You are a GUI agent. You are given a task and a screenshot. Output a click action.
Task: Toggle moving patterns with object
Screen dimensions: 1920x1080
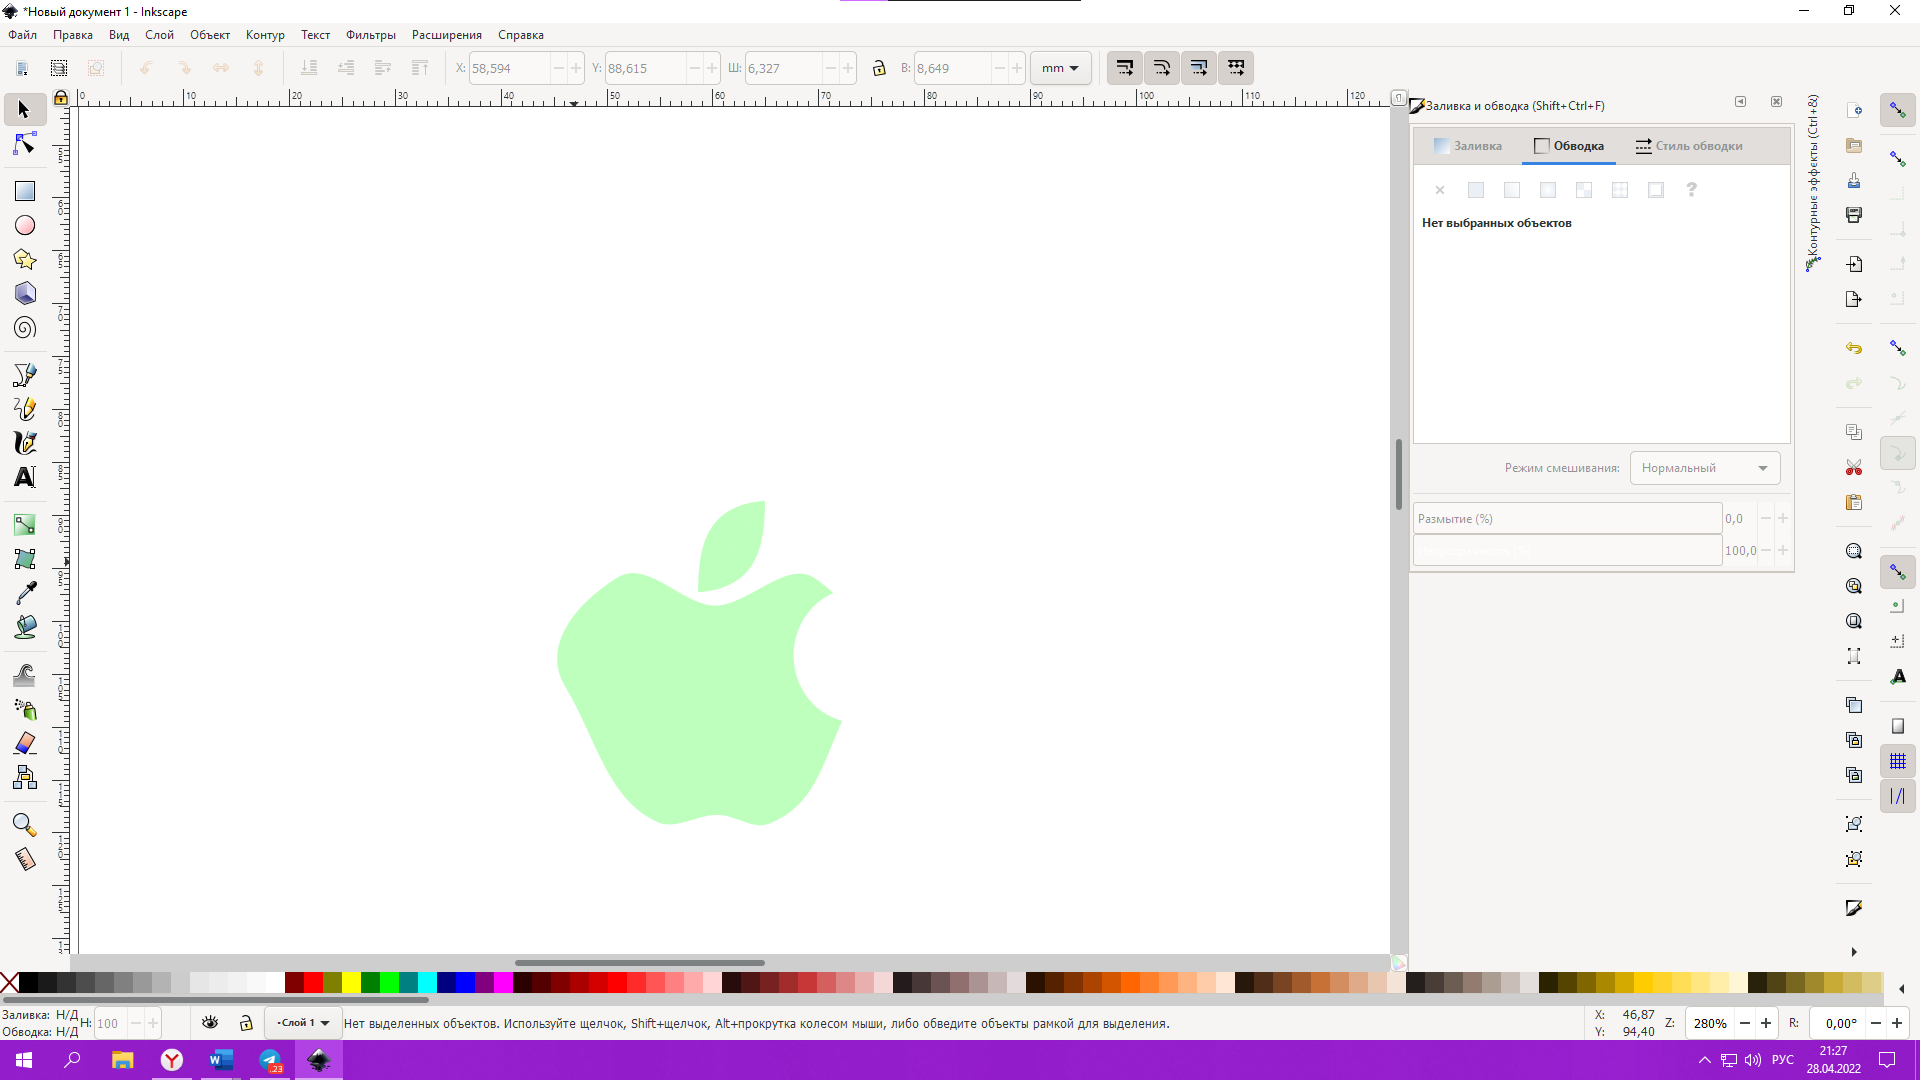1236,68
